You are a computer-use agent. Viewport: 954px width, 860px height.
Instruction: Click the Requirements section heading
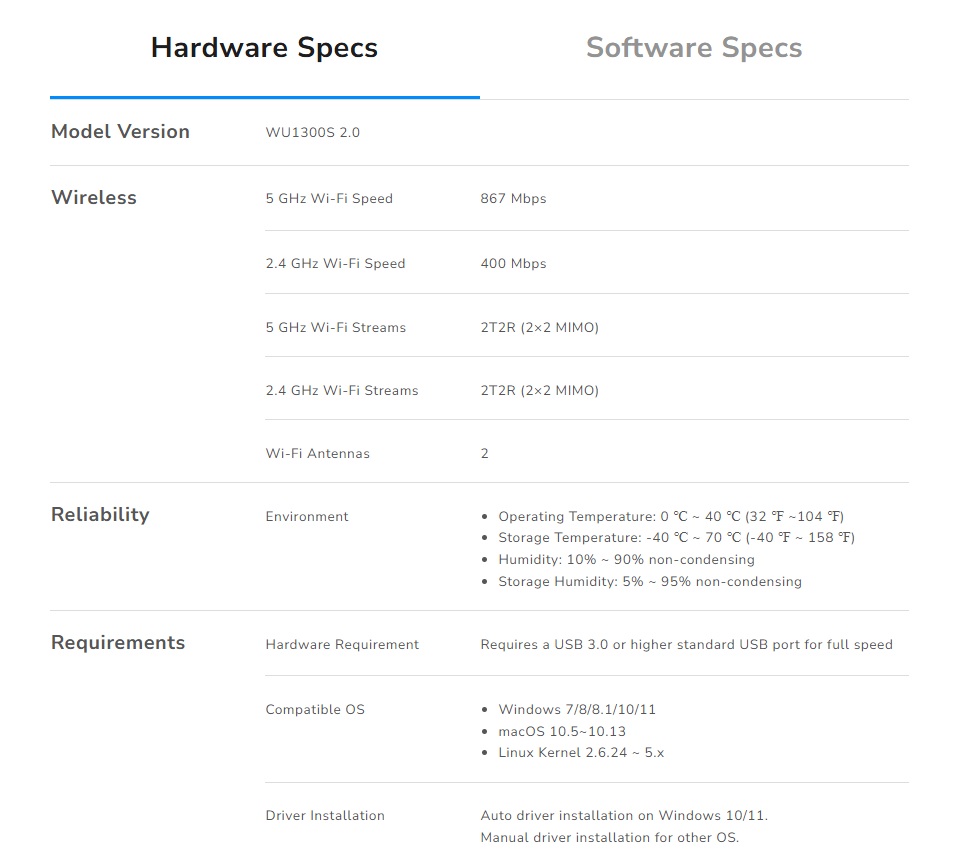click(118, 643)
